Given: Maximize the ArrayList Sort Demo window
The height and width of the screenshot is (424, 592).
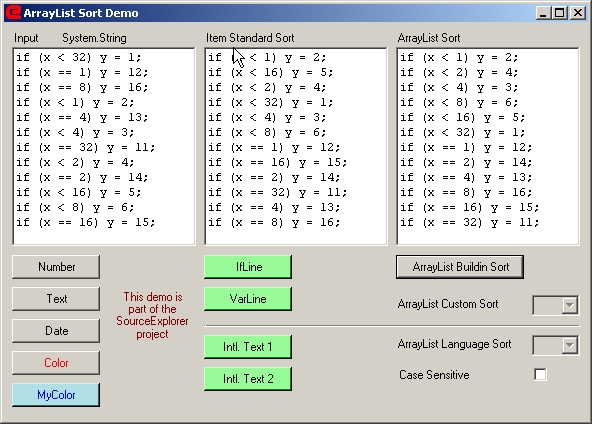Looking at the screenshot, I should (560, 13).
